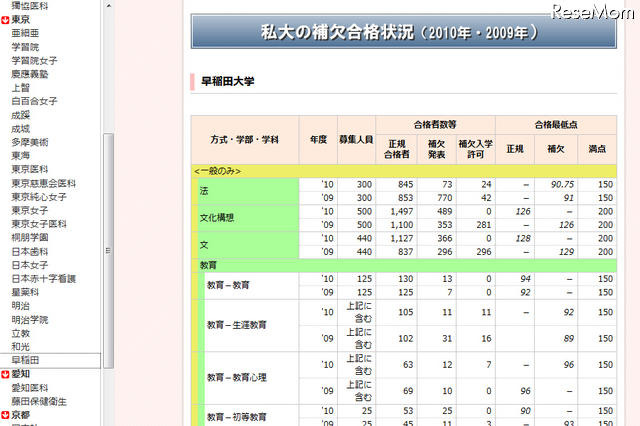This screenshot has width=640, height=426.
Task: Open 学習院 in the university list
Action: (25, 47)
